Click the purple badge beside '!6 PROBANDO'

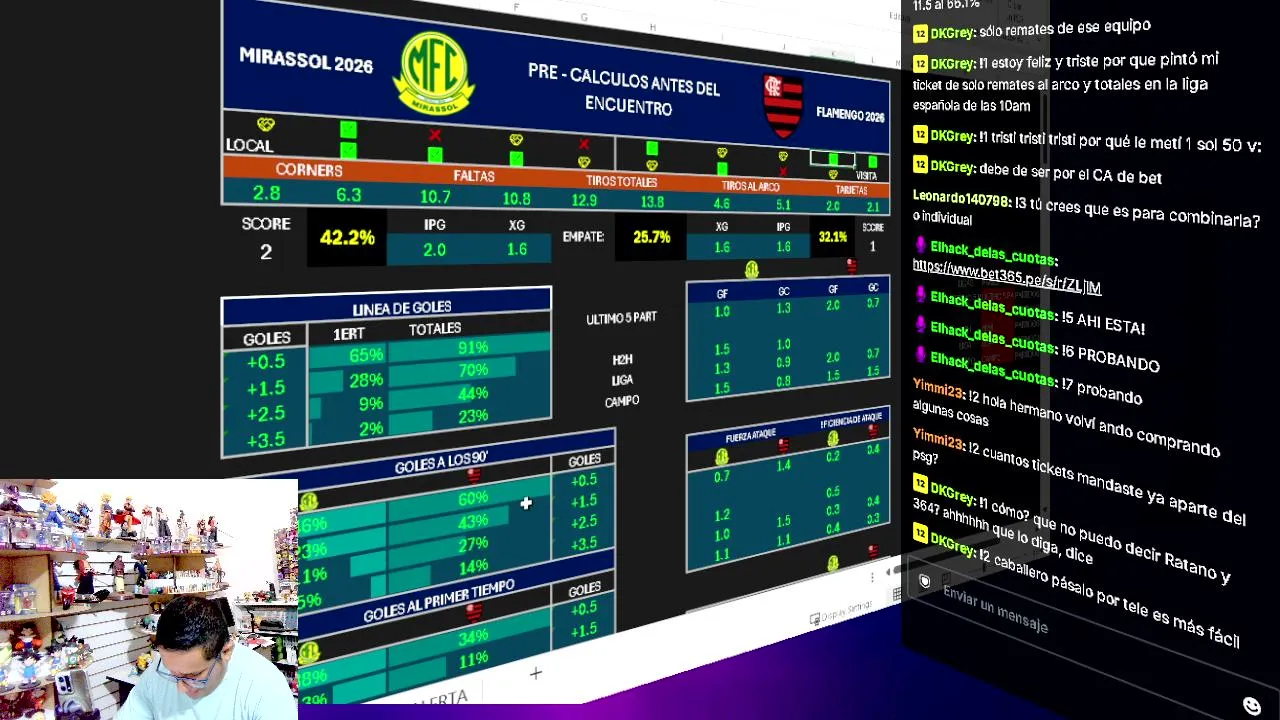(921, 325)
